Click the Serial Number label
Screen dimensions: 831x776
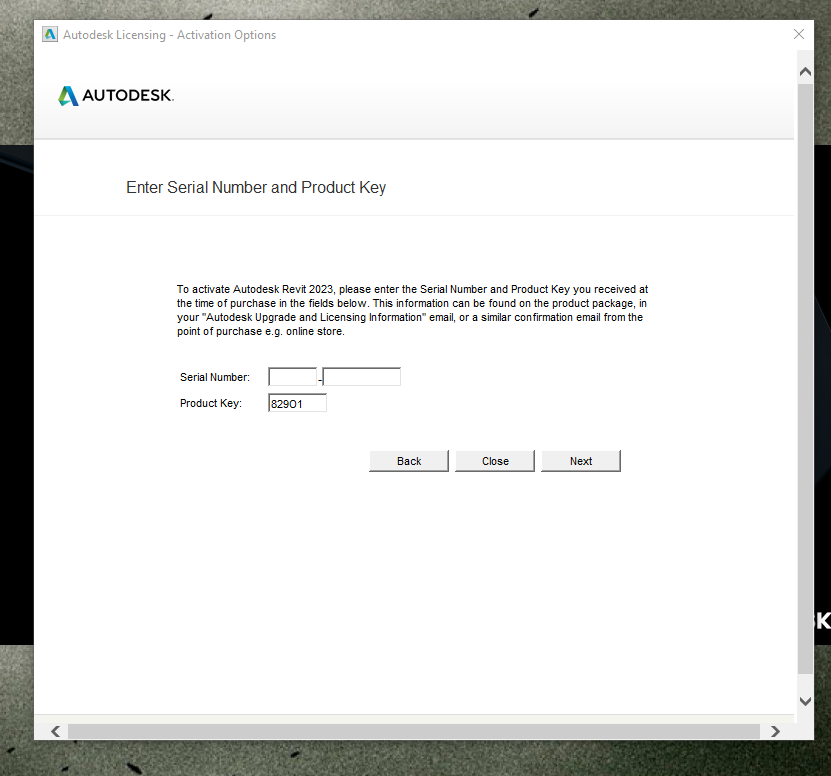coord(215,377)
